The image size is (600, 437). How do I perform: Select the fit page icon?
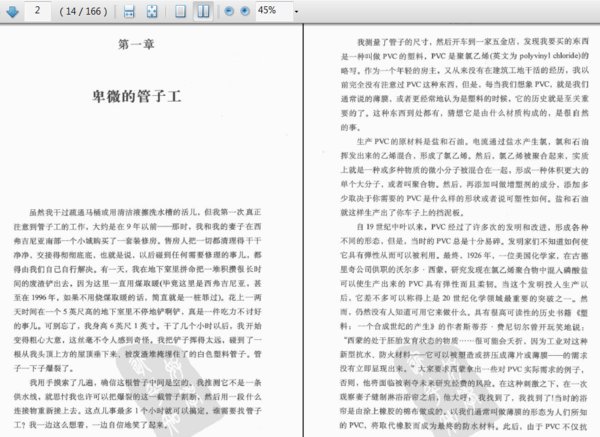[152, 11]
